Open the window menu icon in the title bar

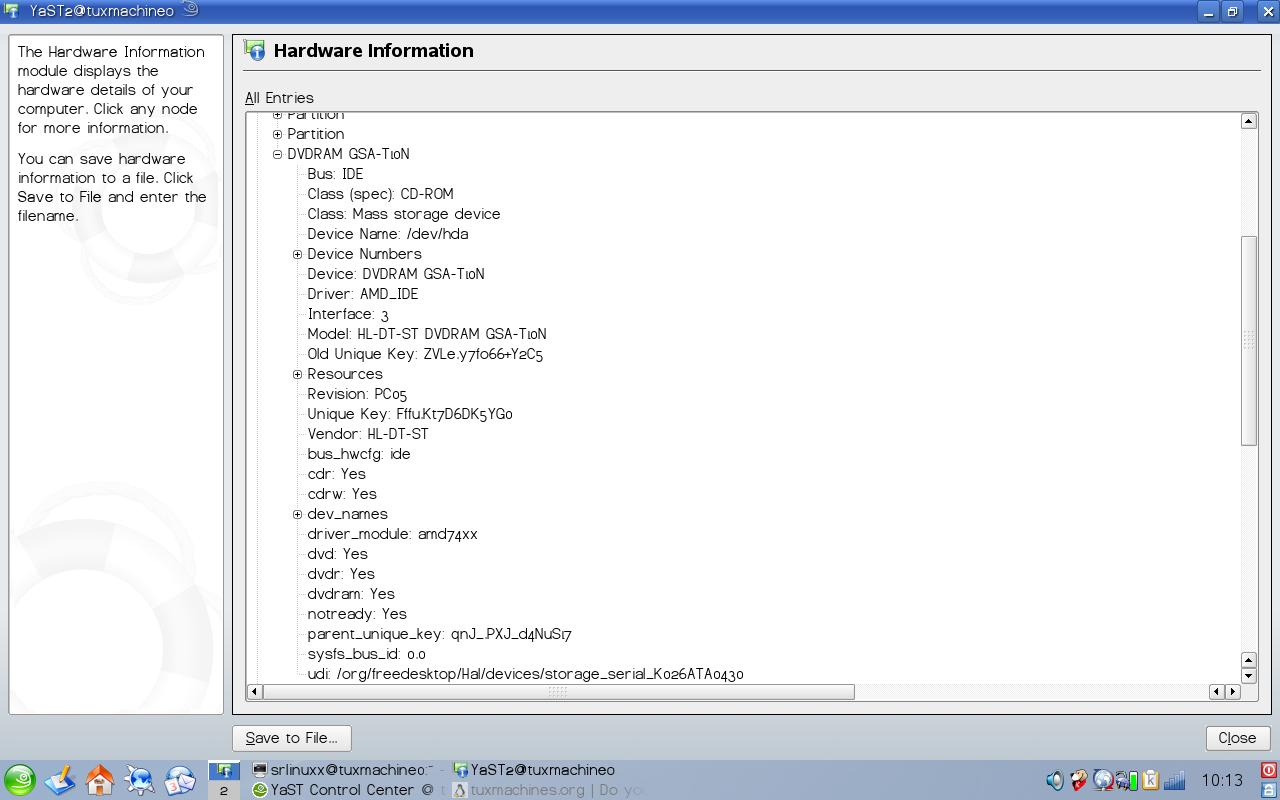(x=12, y=11)
